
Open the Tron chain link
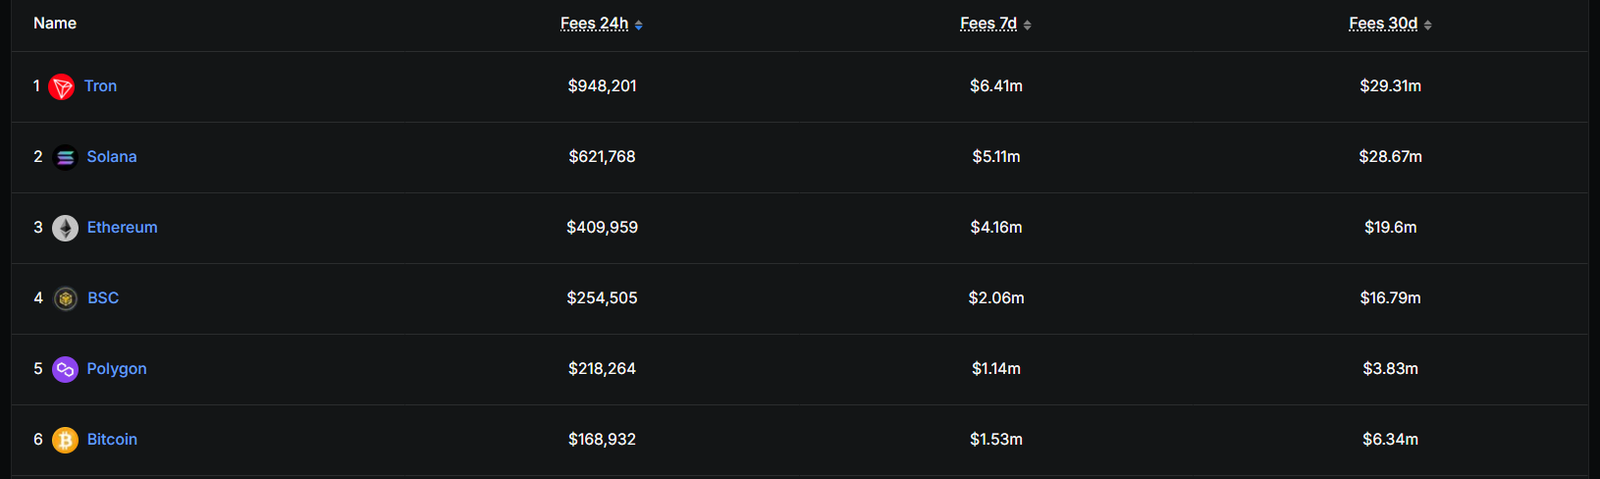click(100, 86)
